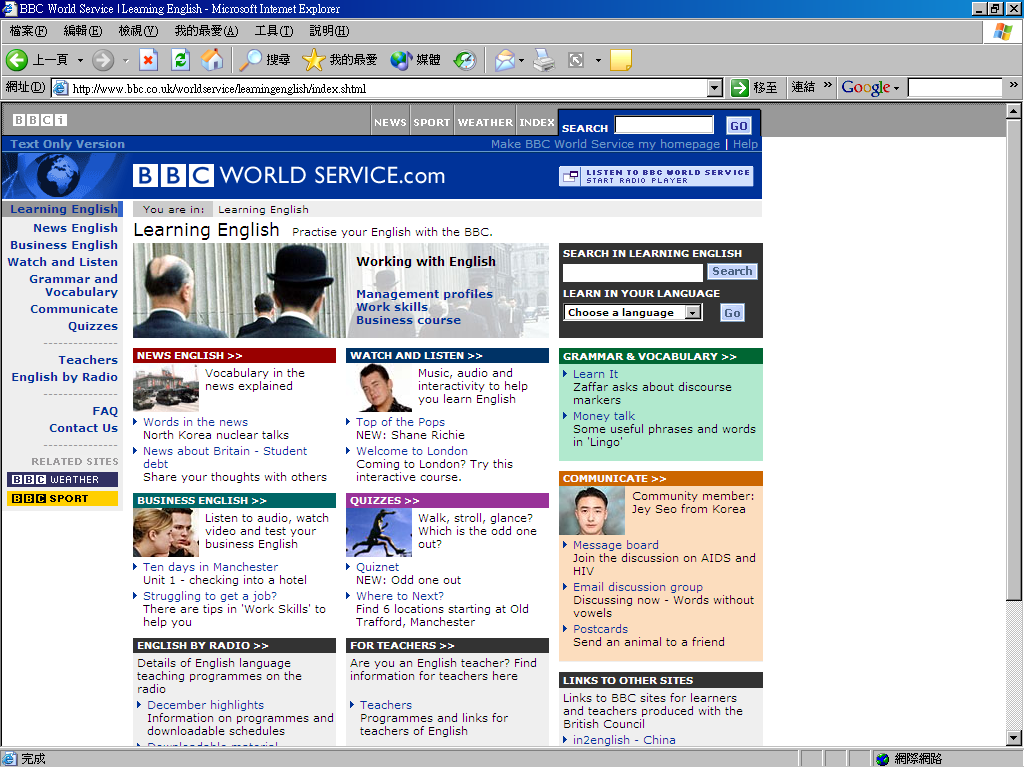Switch to the WEATHER tab in BBC header
Screen dimensions: 1024x768
[485, 122]
